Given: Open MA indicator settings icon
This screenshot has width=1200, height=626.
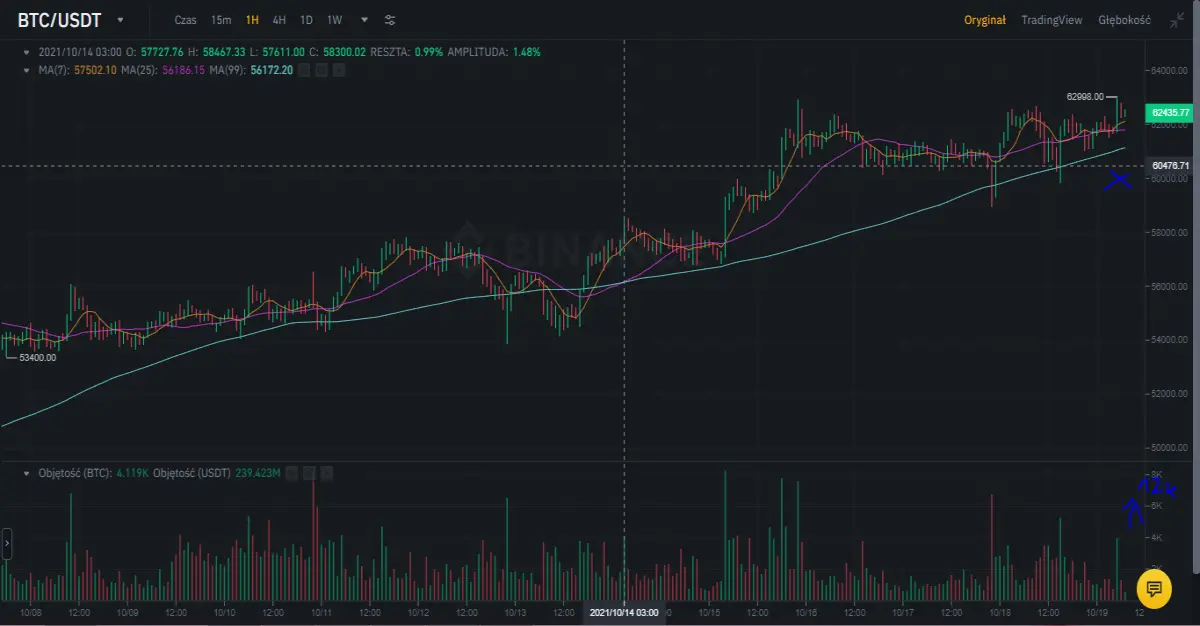Looking at the screenshot, I should point(320,70).
